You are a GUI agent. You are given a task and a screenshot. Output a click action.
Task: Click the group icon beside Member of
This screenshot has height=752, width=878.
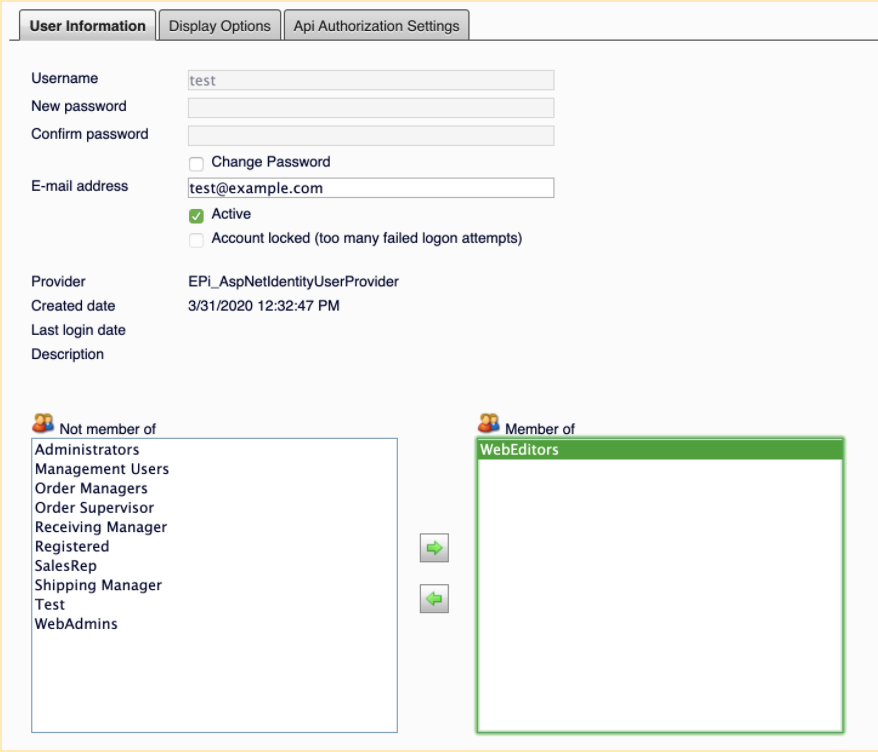489,423
